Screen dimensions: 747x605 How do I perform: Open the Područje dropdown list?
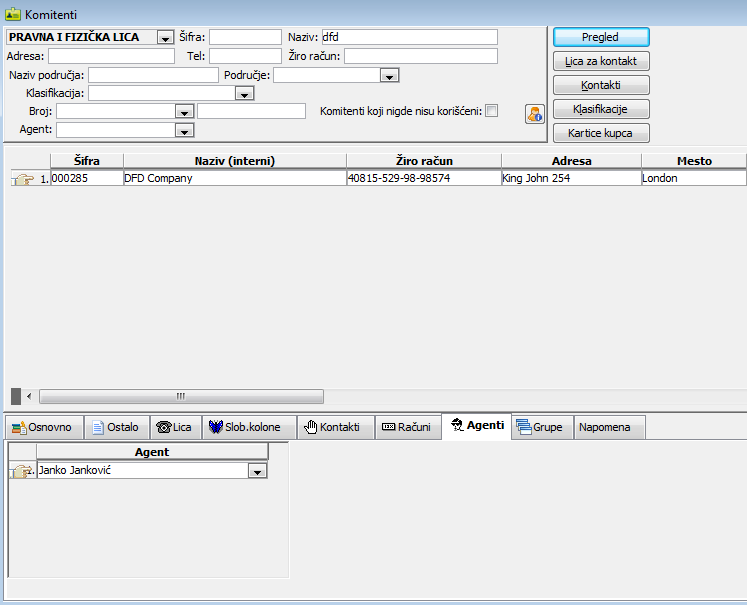click(390, 75)
